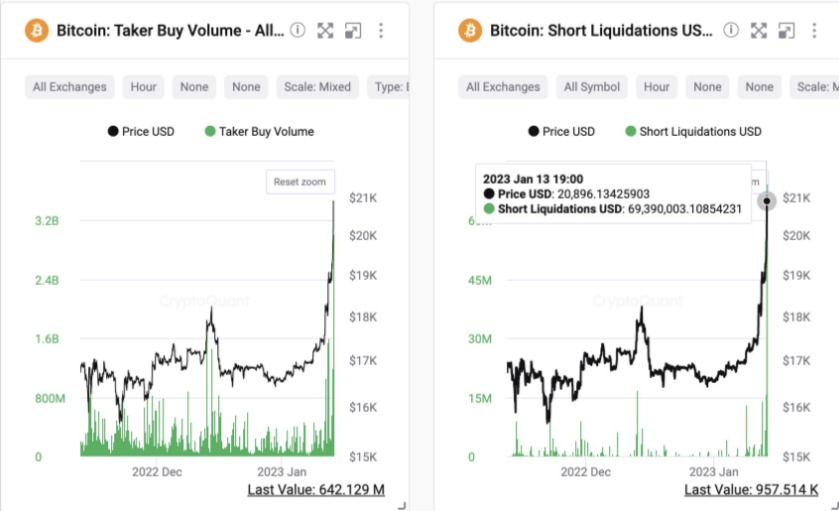Pop out the Taker Buy Volume chart
Screen dimensions: 839x511
pos(352,31)
